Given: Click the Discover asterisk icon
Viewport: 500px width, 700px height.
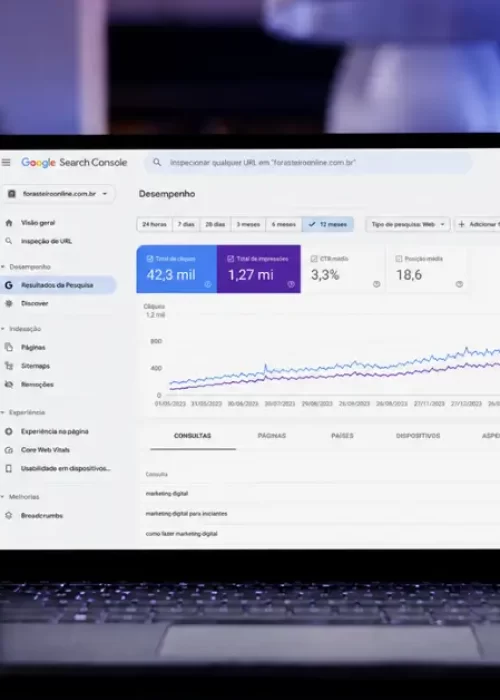Looking at the screenshot, I should coord(8,304).
